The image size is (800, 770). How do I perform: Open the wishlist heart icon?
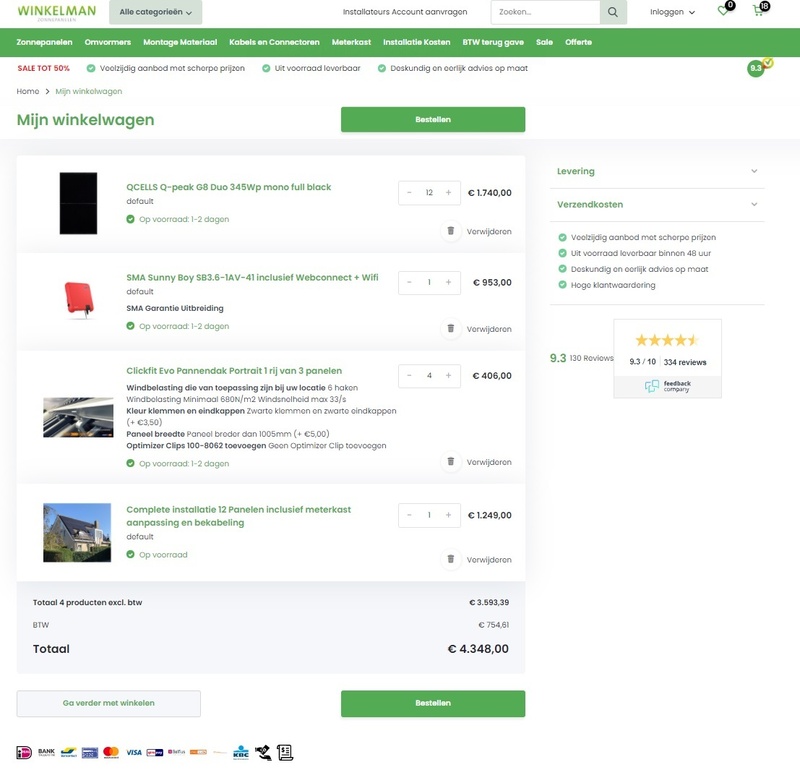[723, 10]
